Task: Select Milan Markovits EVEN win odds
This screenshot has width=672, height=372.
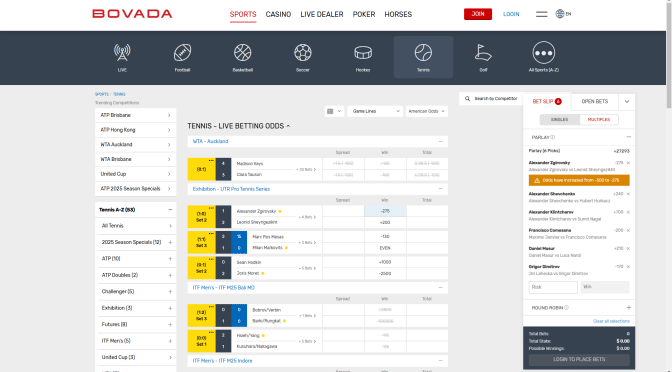Action: pyautogui.click(x=385, y=248)
